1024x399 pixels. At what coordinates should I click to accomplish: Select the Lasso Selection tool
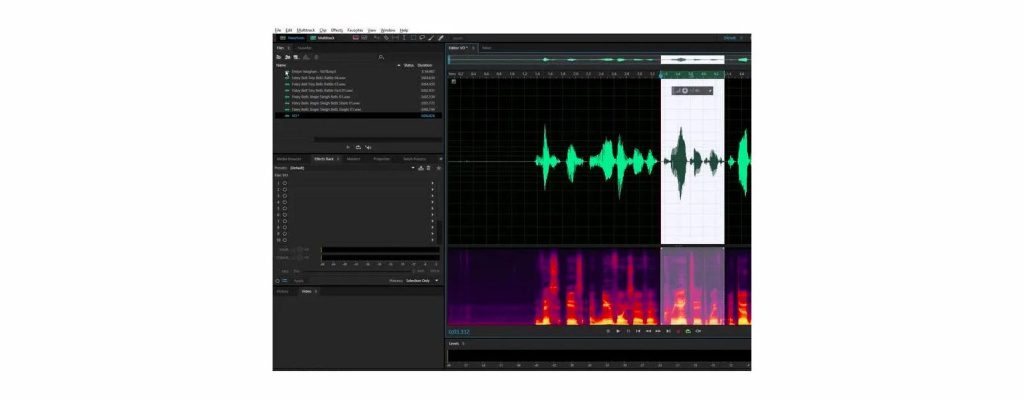(422, 38)
